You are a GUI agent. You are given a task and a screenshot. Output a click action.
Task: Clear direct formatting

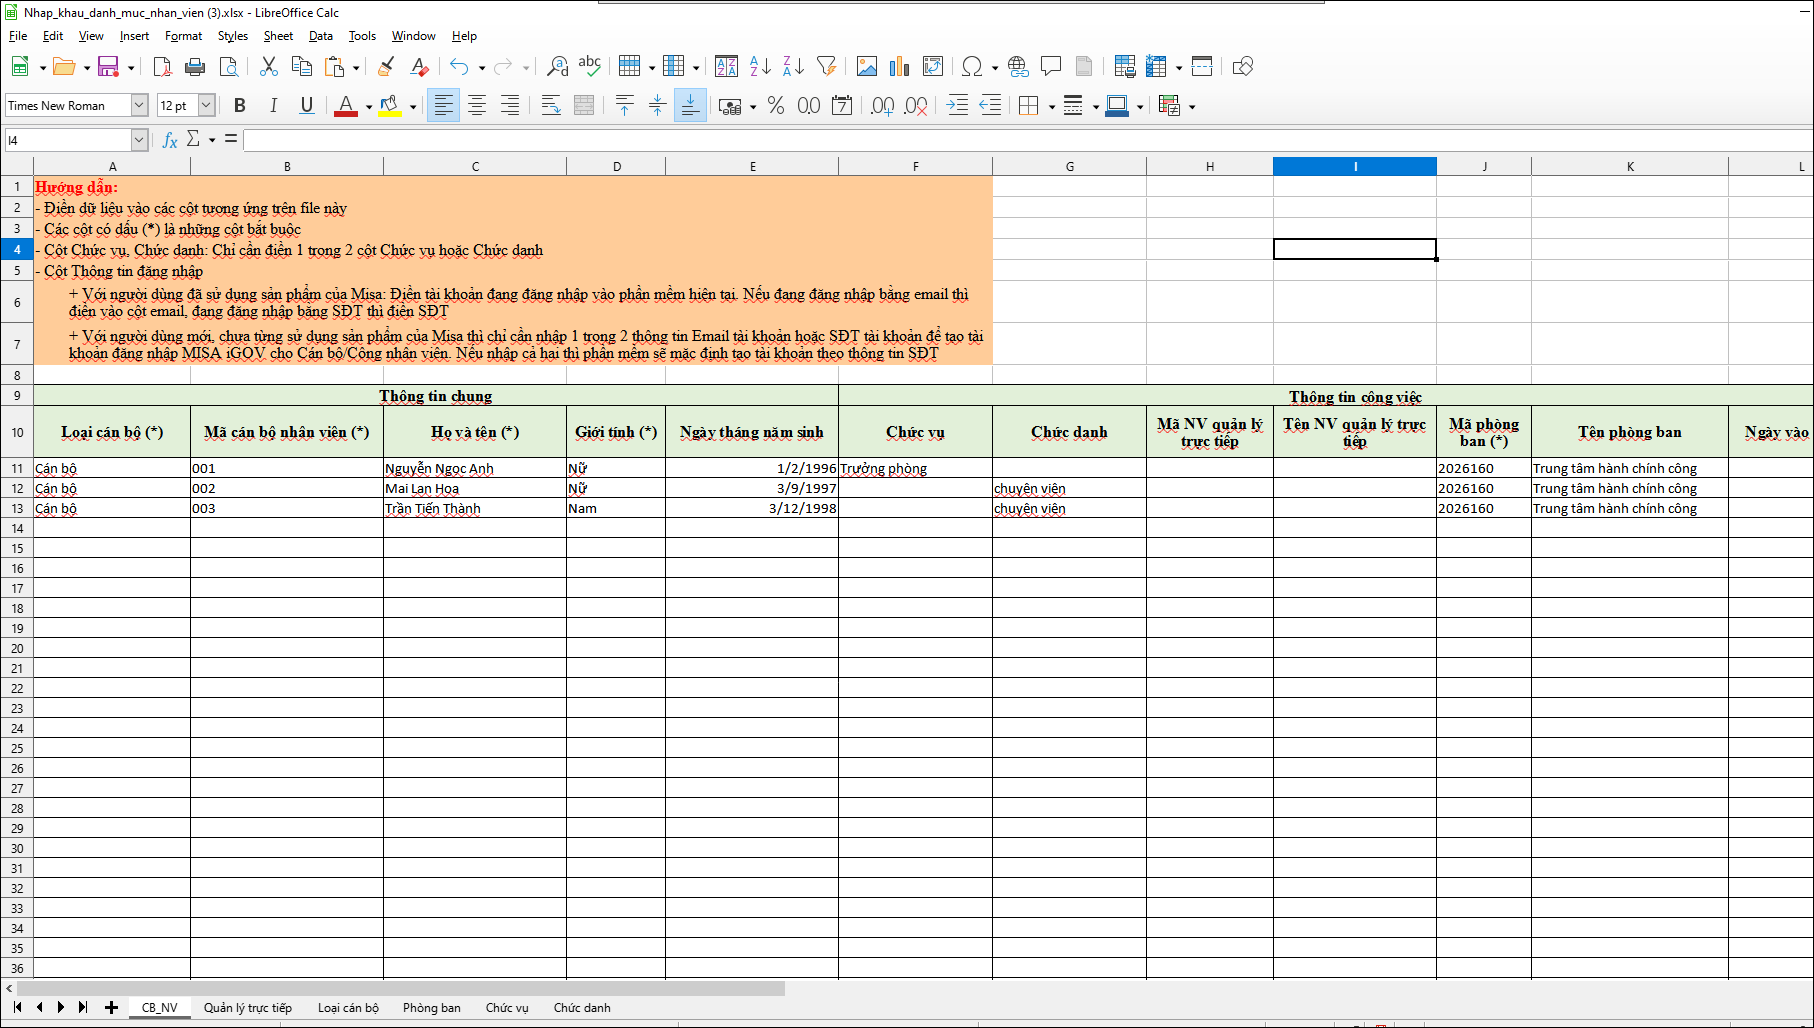pos(420,67)
